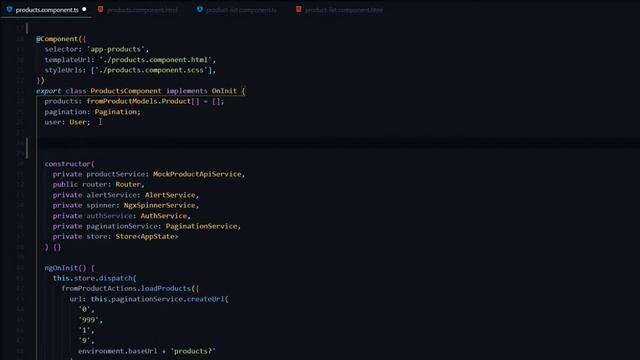Click the 'products?' string literal

point(193,351)
